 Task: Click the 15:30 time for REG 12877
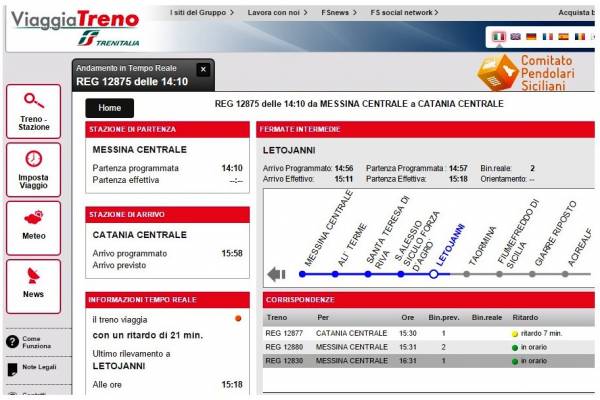point(408,333)
